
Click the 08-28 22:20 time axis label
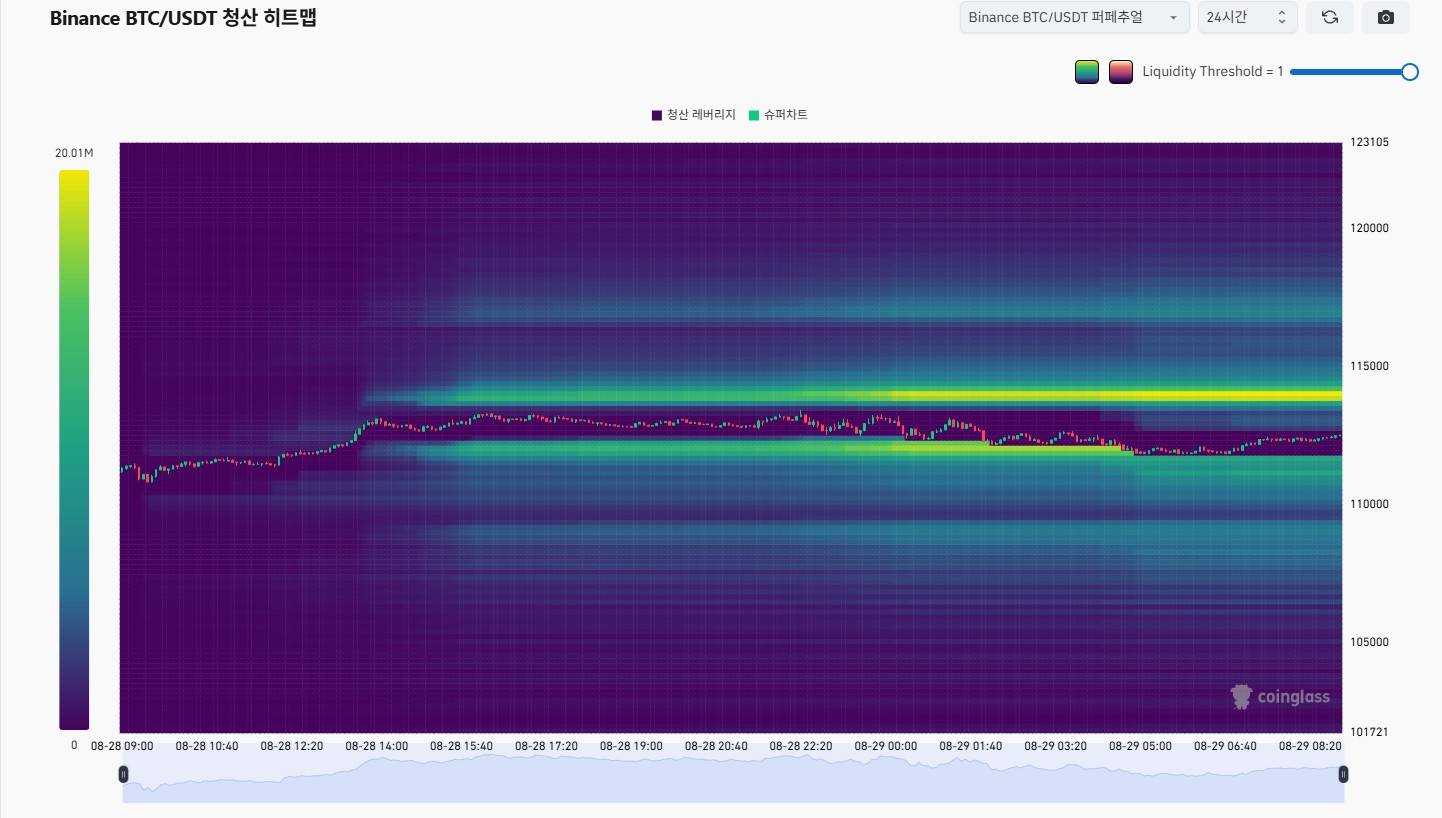pyautogui.click(x=801, y=746)
